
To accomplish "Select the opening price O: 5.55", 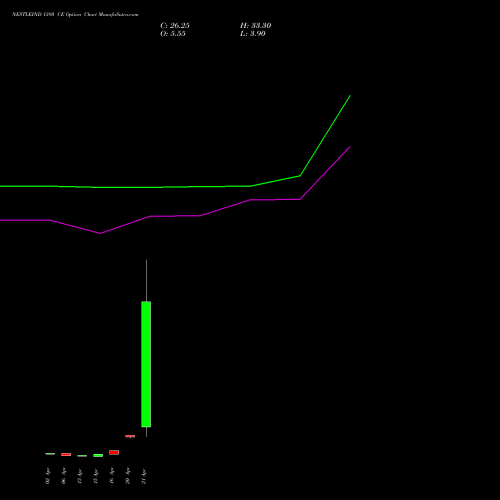I will click(173, 34).
